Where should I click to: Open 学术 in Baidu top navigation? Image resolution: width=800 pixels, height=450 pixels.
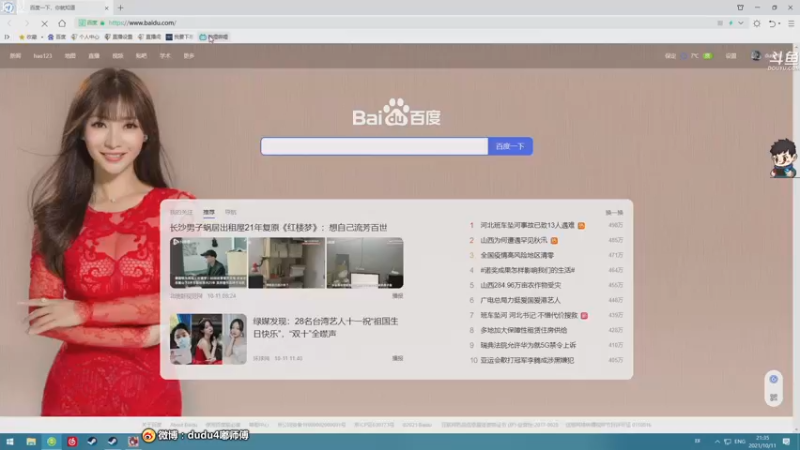[165, 56]
